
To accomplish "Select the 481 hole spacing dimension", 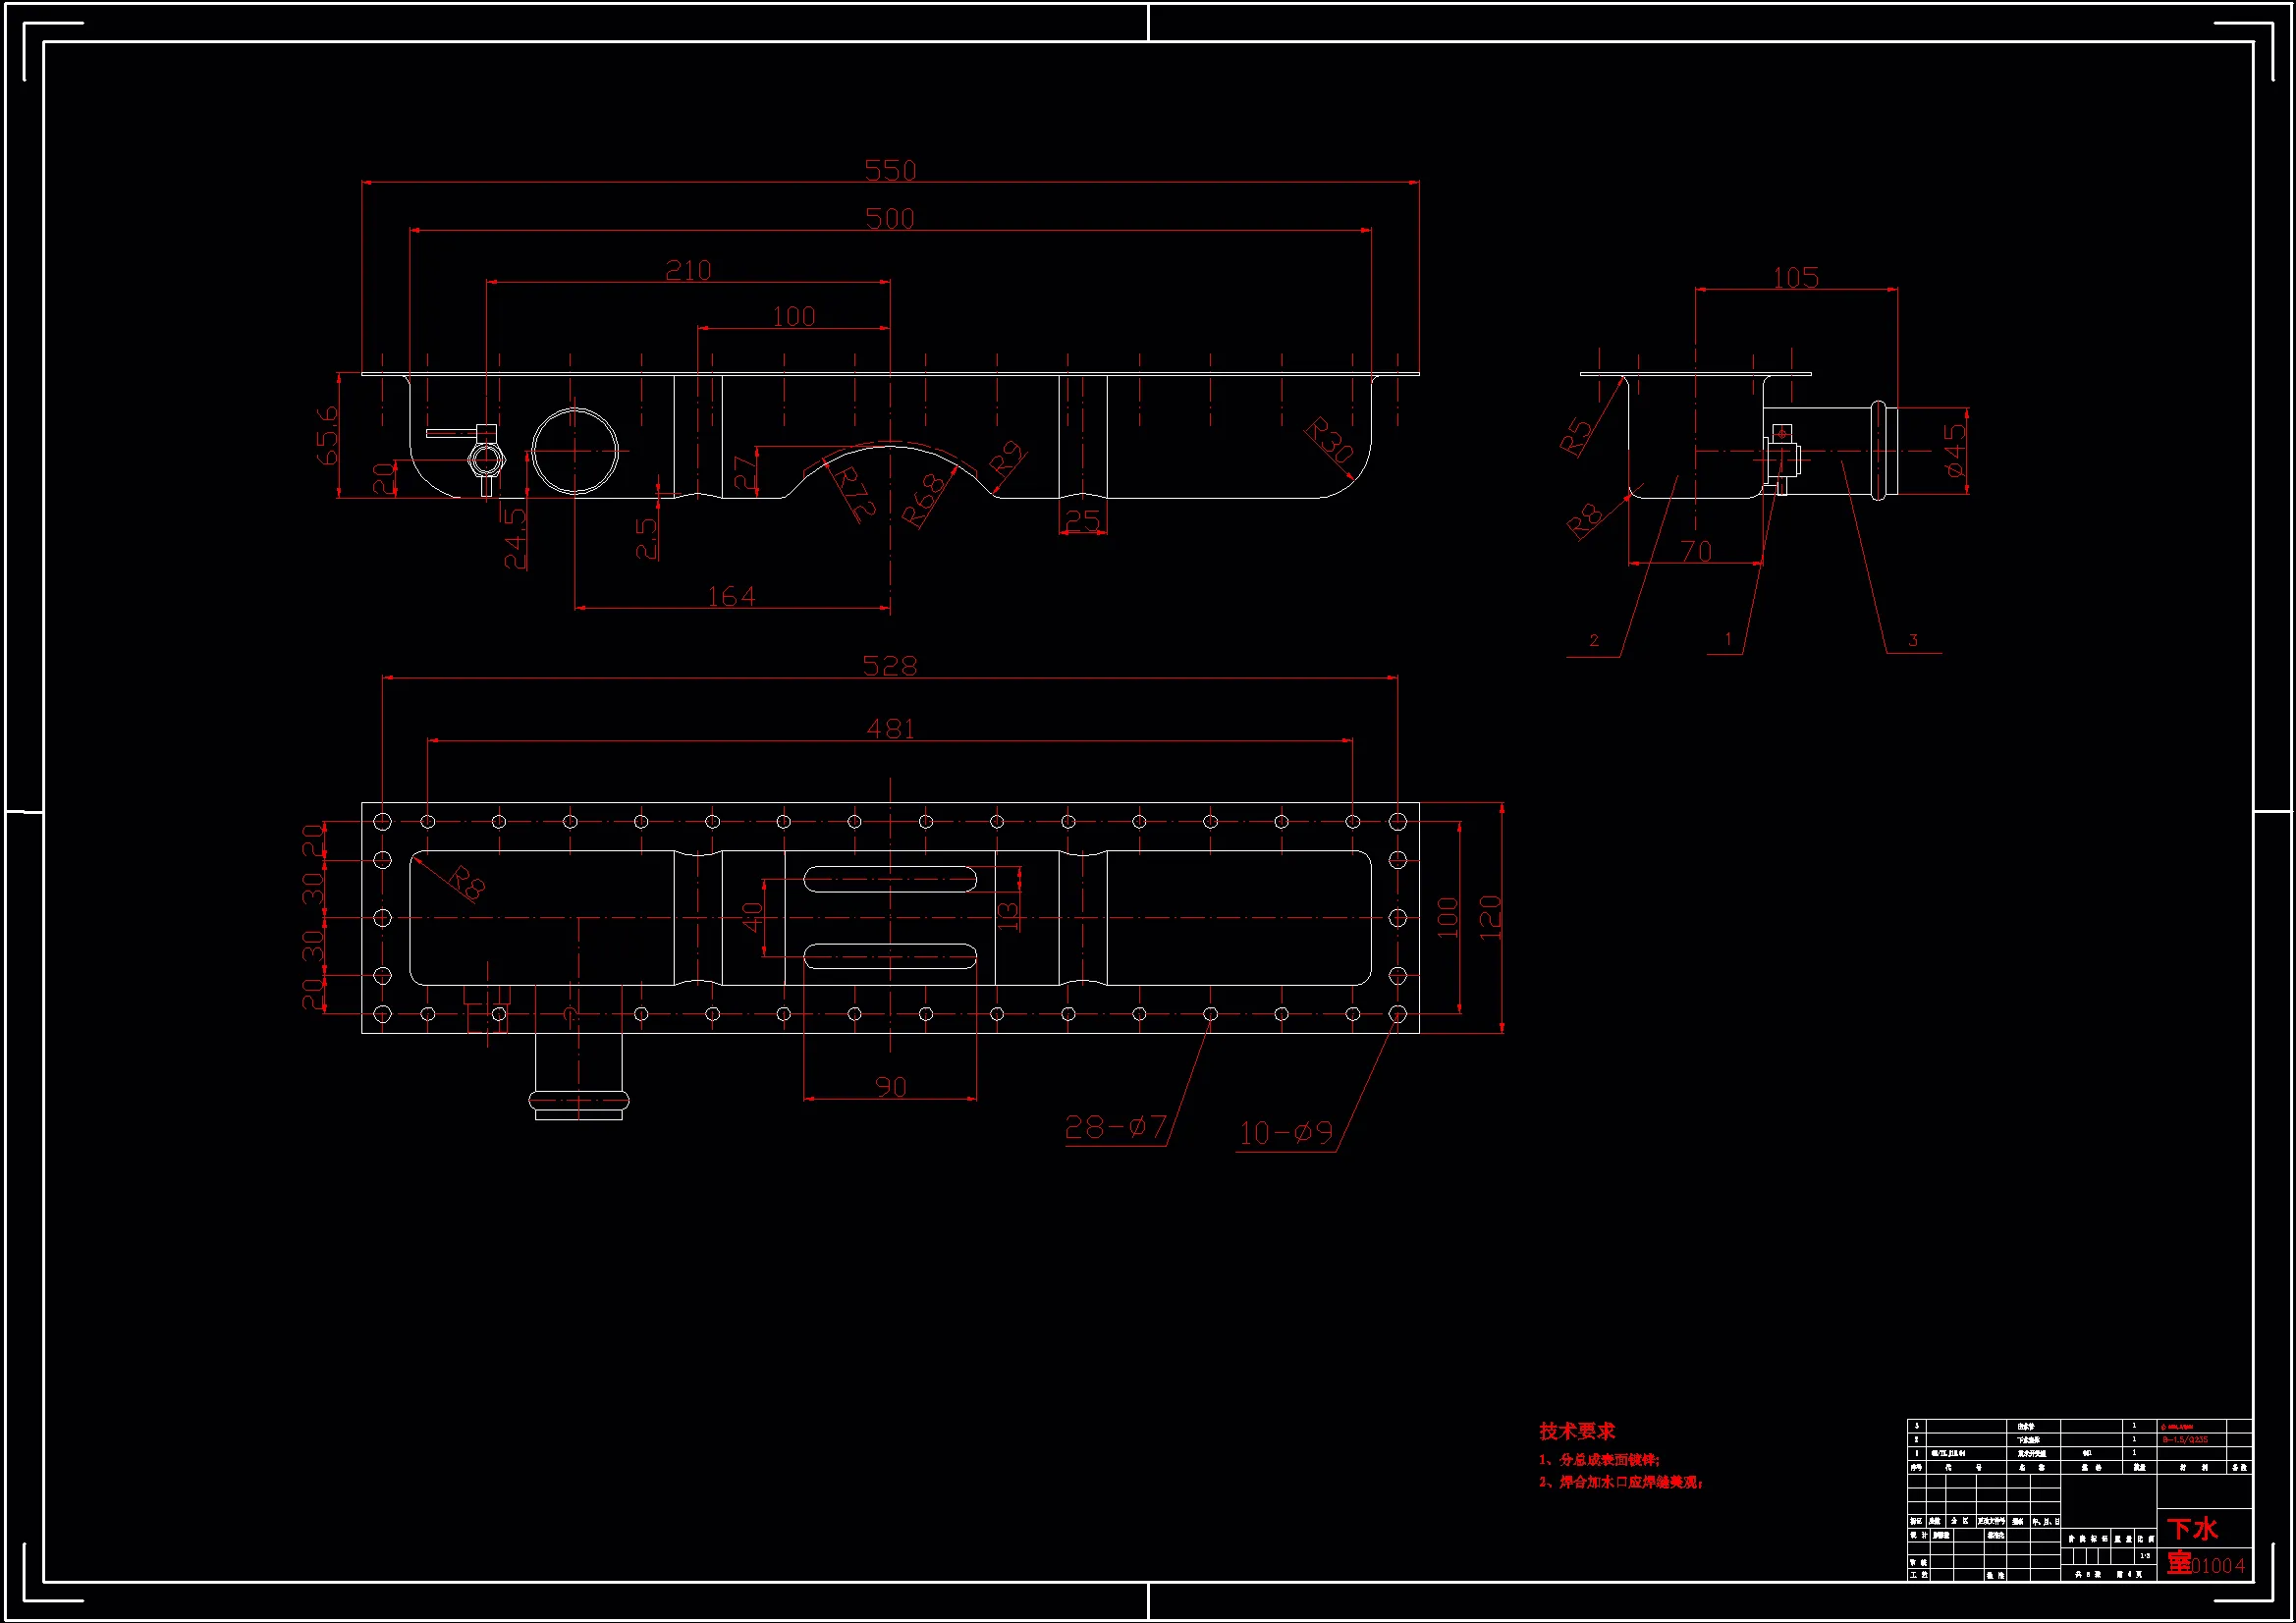I will (890, 729).
